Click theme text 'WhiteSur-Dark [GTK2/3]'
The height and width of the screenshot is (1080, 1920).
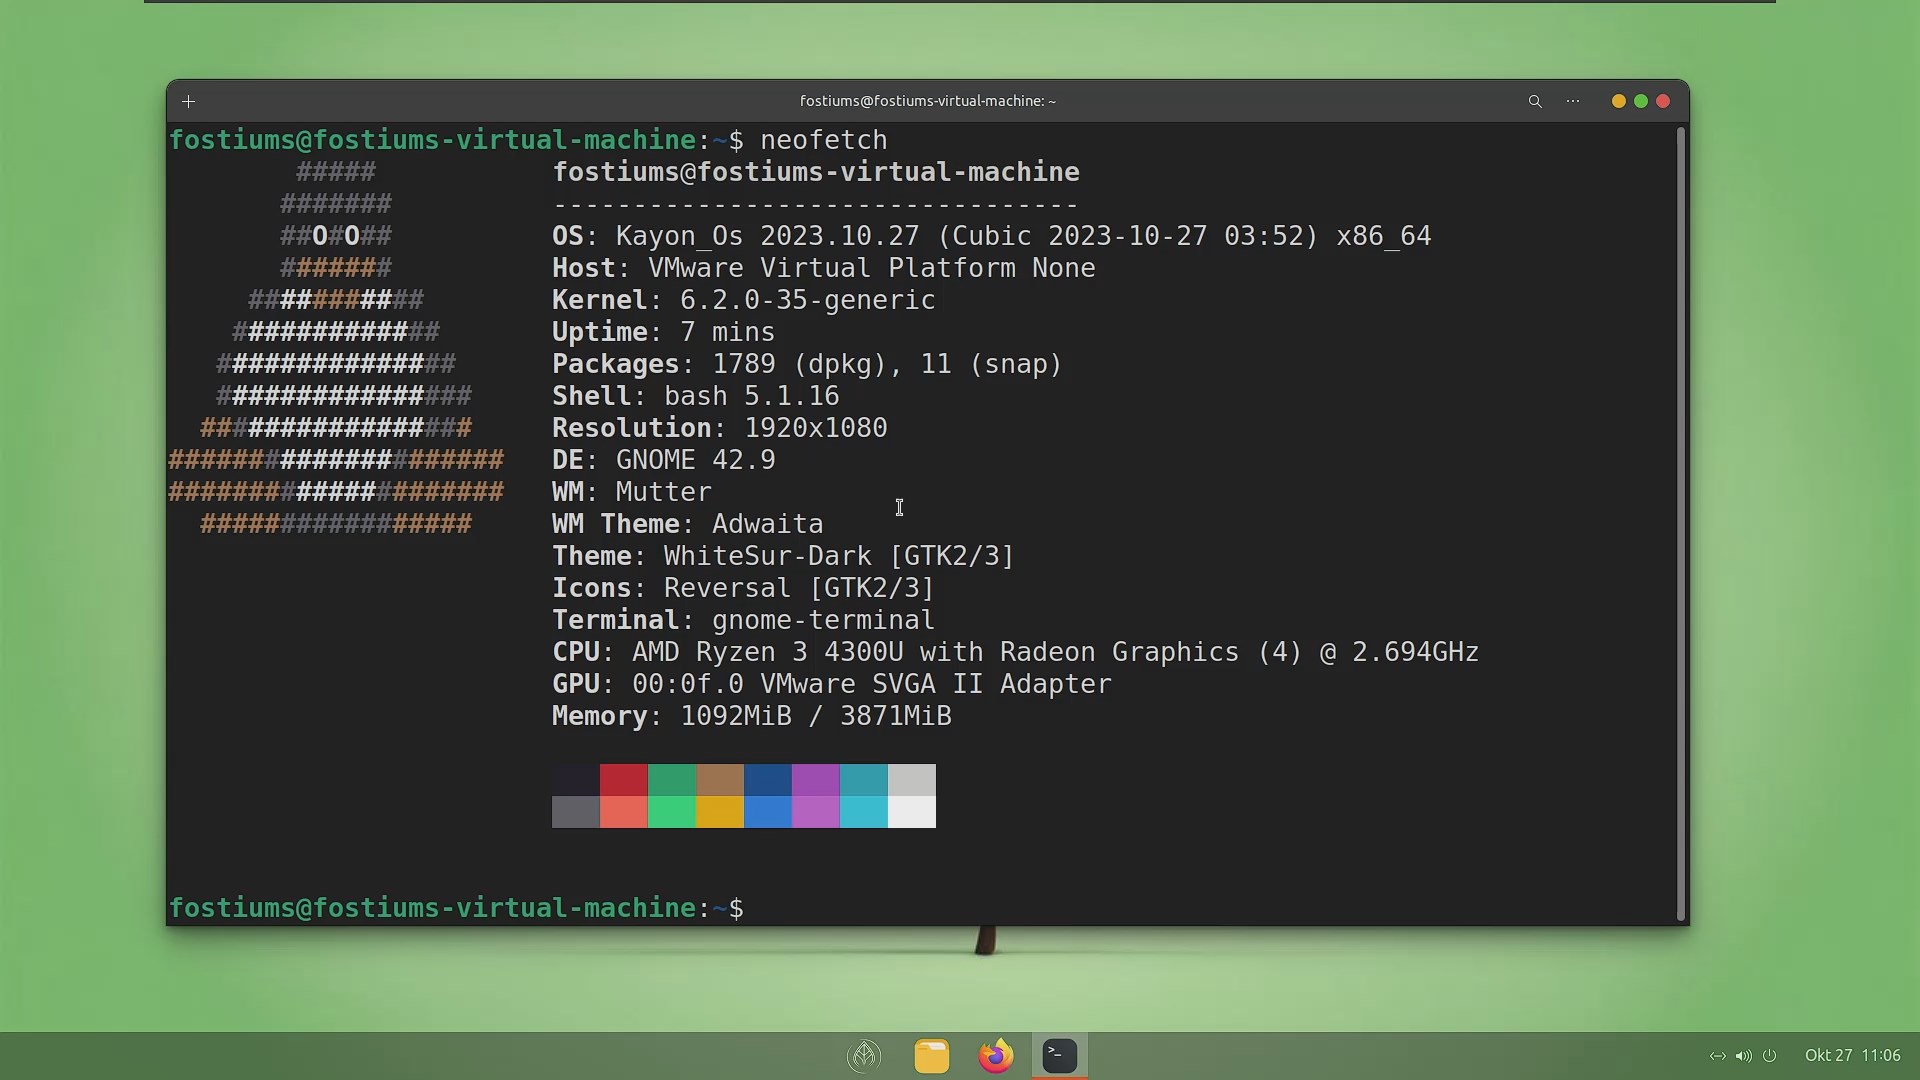coord(839,556)
